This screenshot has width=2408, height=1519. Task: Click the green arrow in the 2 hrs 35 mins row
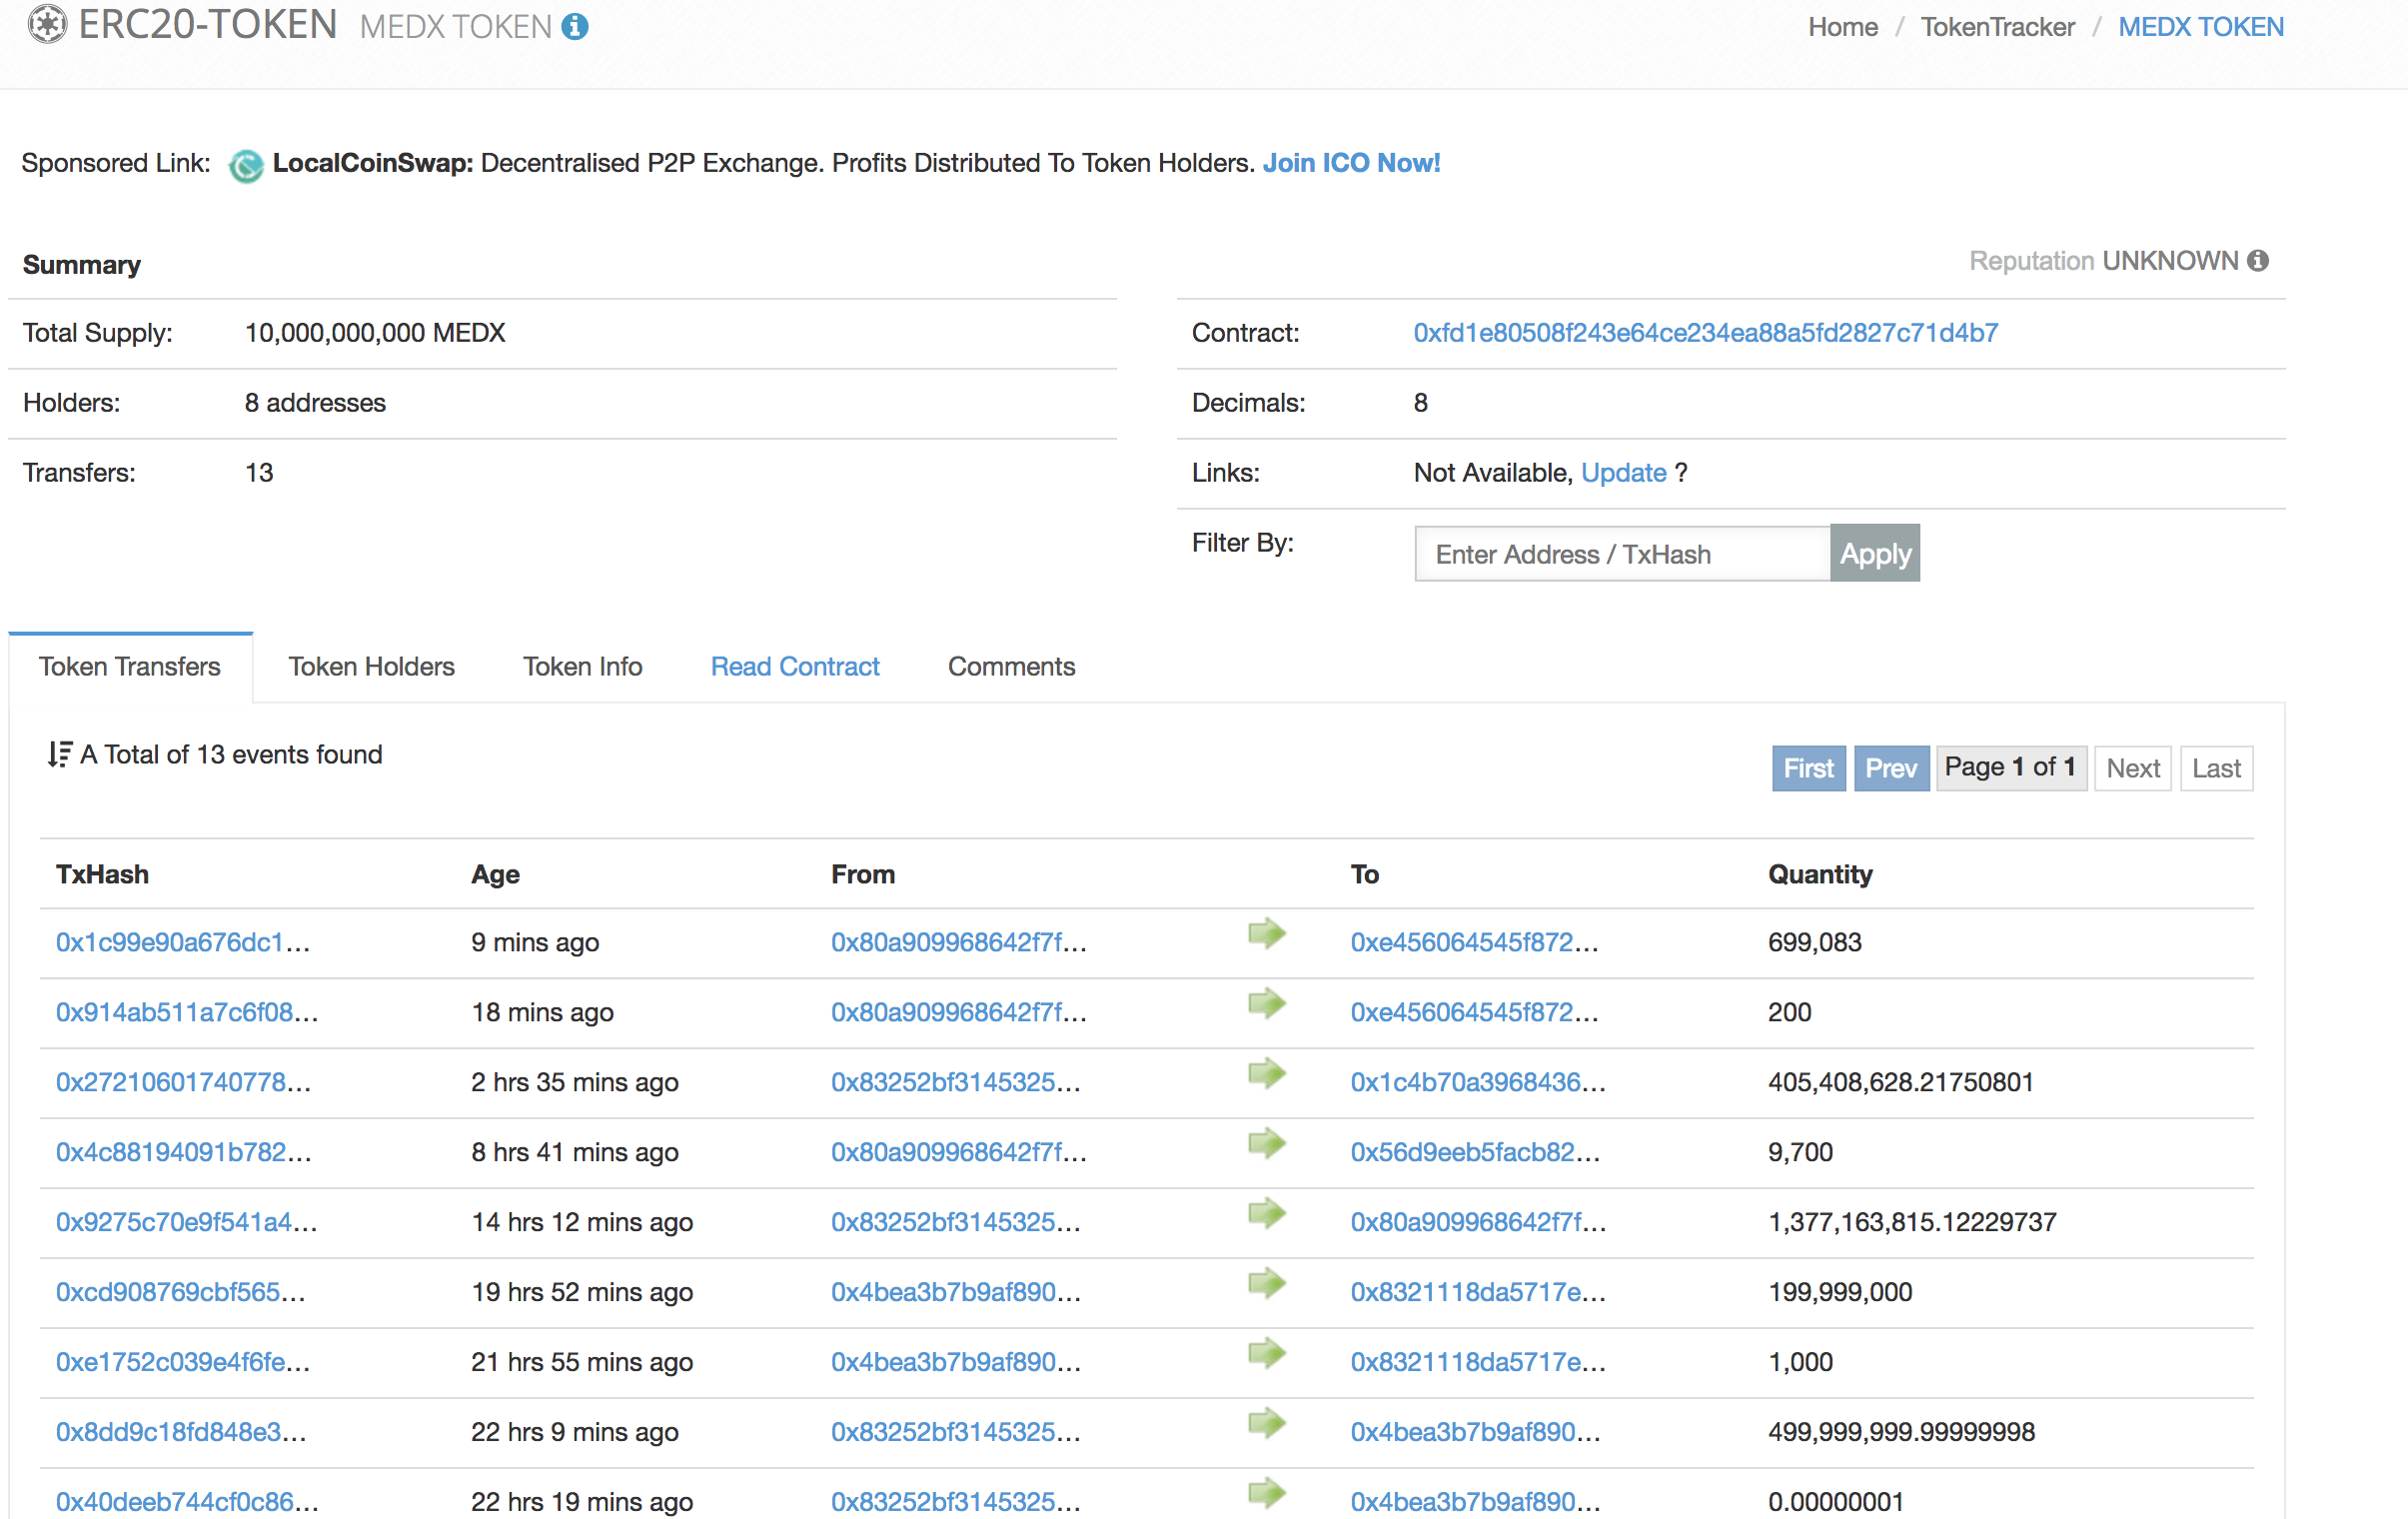[x=1267, y=1074]
